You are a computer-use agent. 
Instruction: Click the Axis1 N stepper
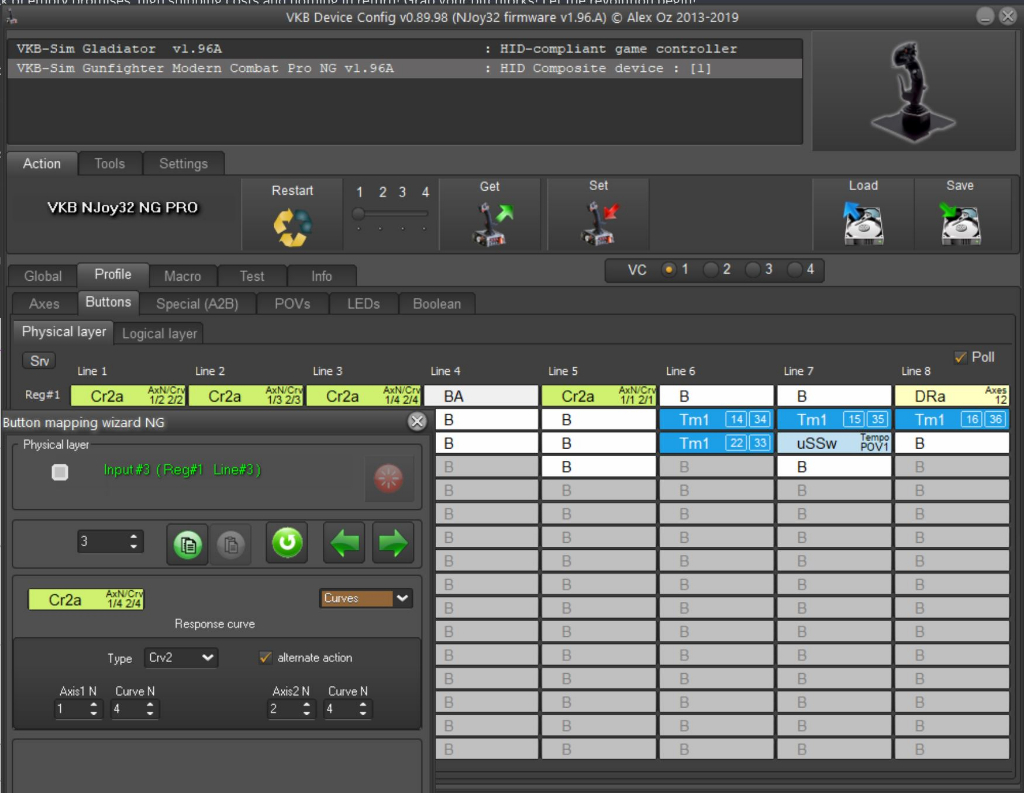(x=77, y=709)
